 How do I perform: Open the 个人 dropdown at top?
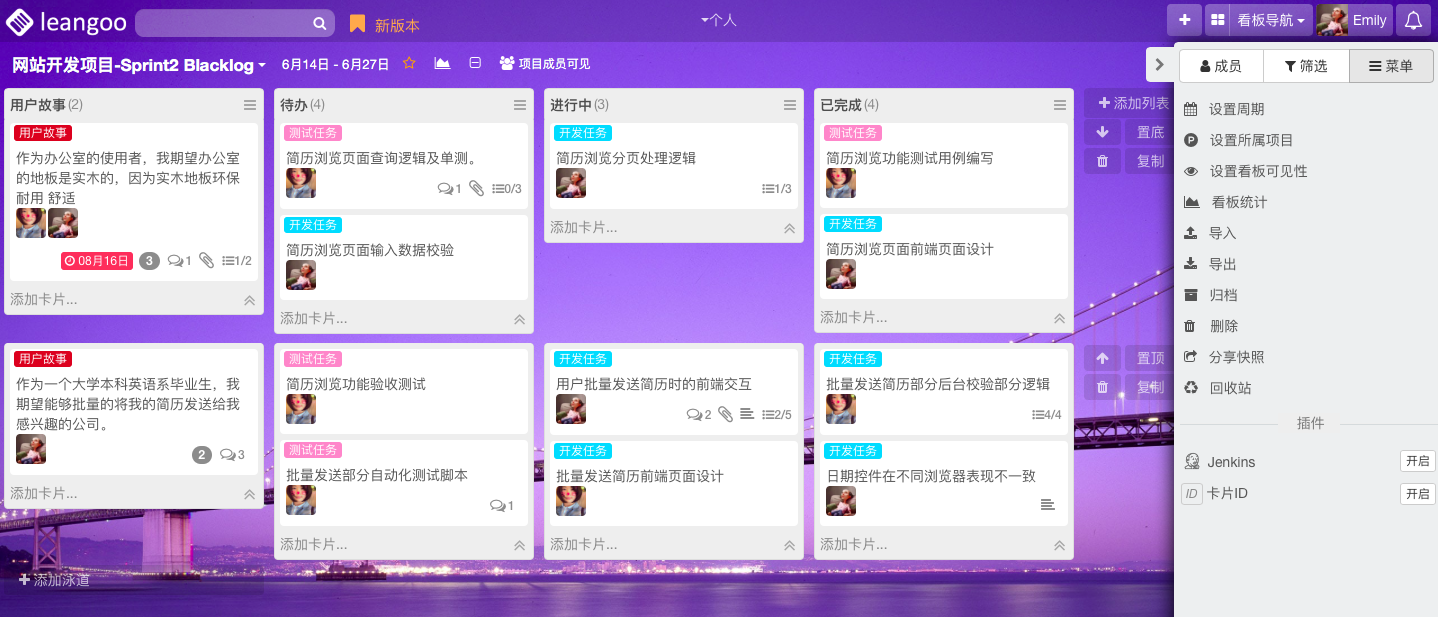719,19
